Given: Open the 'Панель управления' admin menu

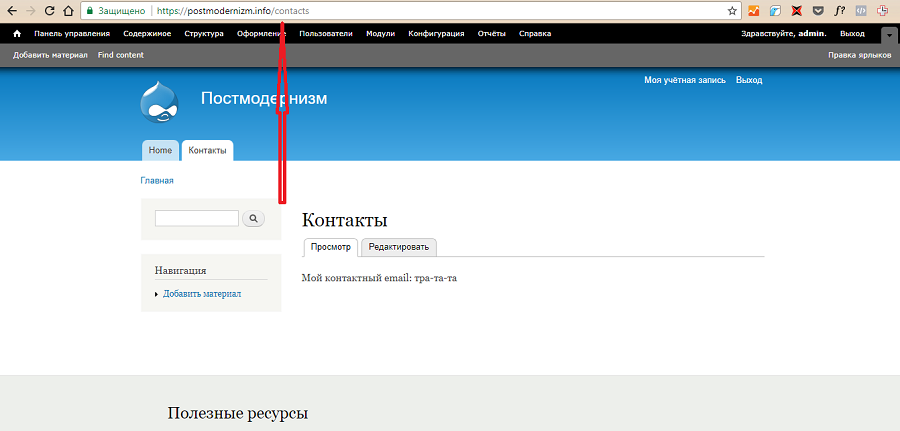Looking at the screenshot, I should click(x=72, y=34).
